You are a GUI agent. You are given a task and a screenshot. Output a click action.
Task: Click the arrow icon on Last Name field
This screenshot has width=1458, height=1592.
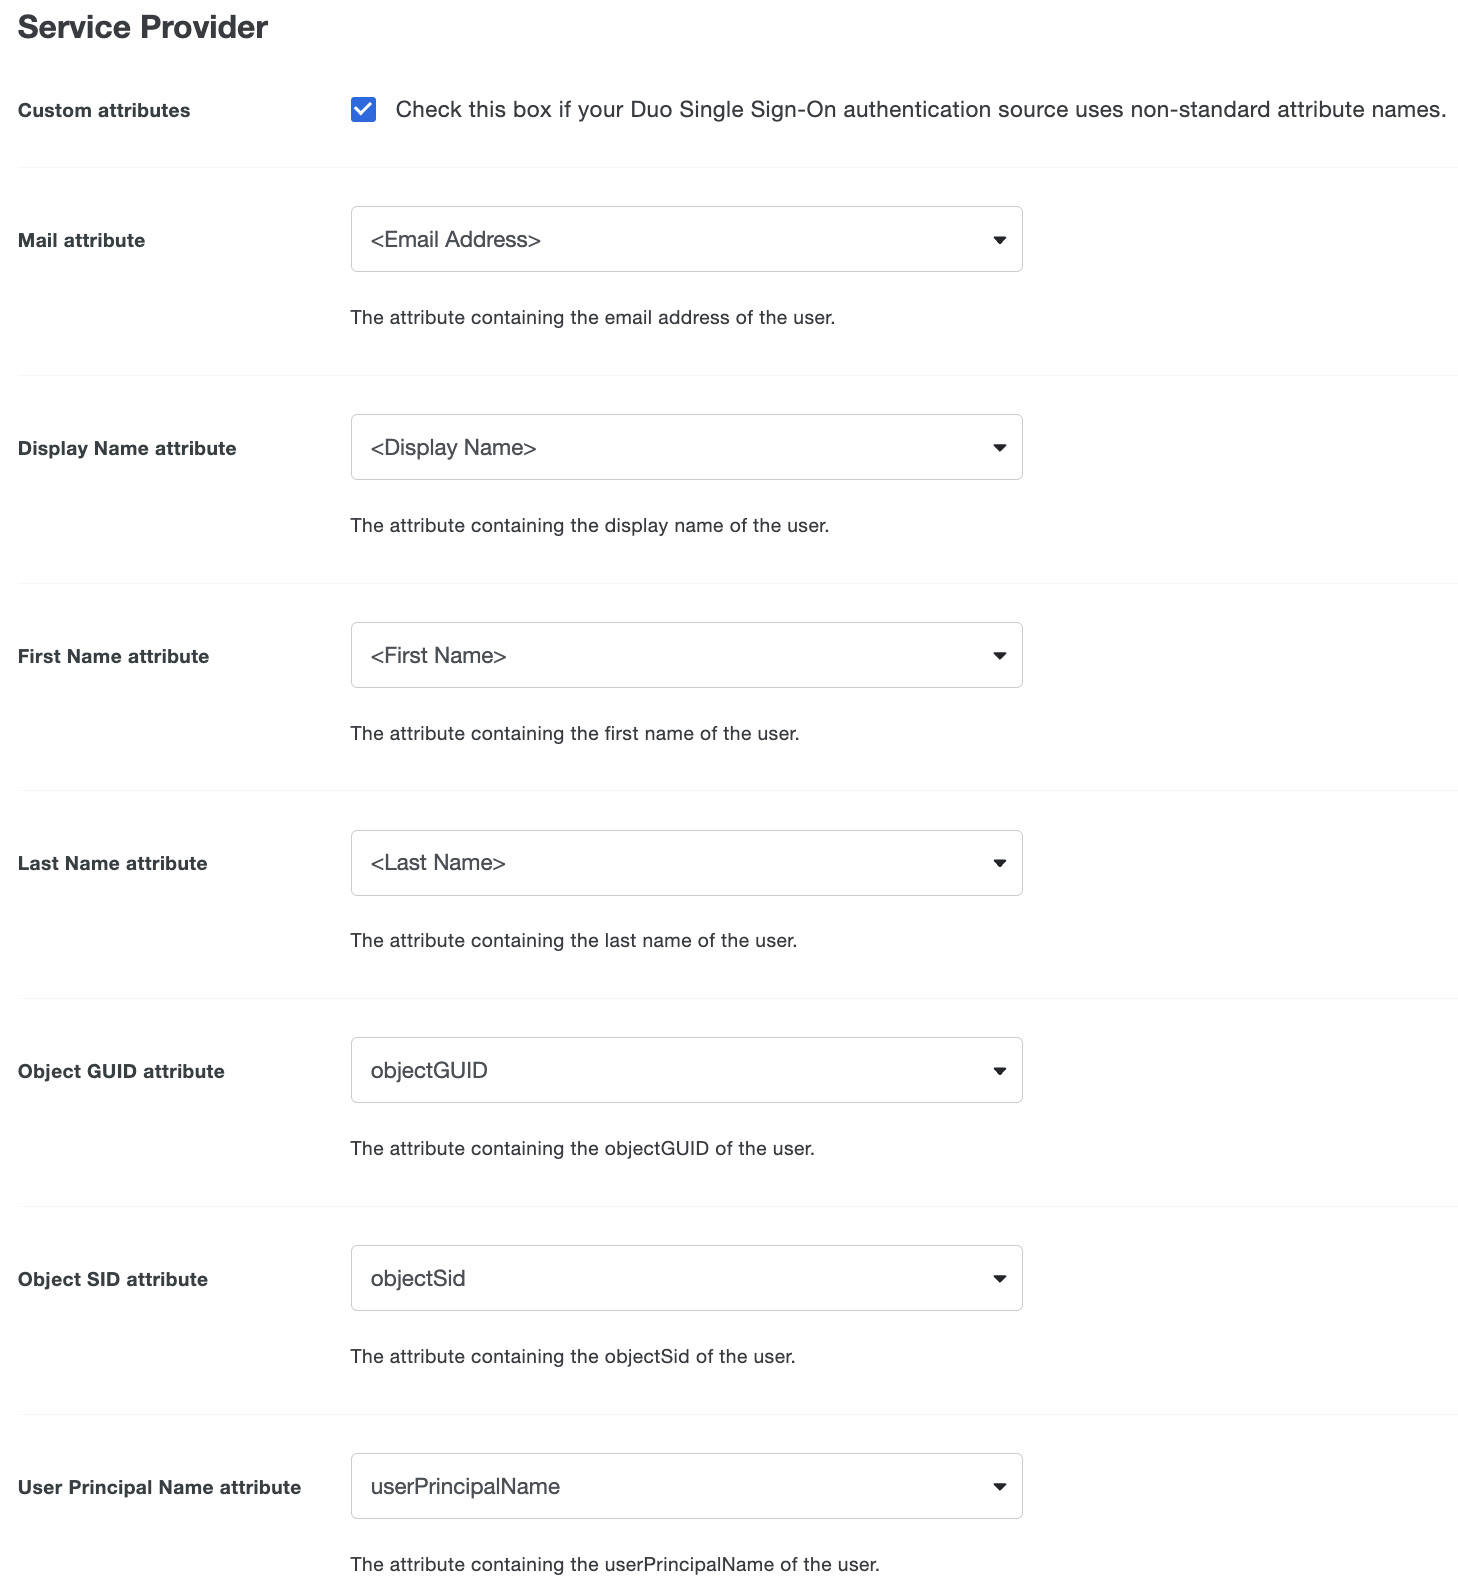999,862
